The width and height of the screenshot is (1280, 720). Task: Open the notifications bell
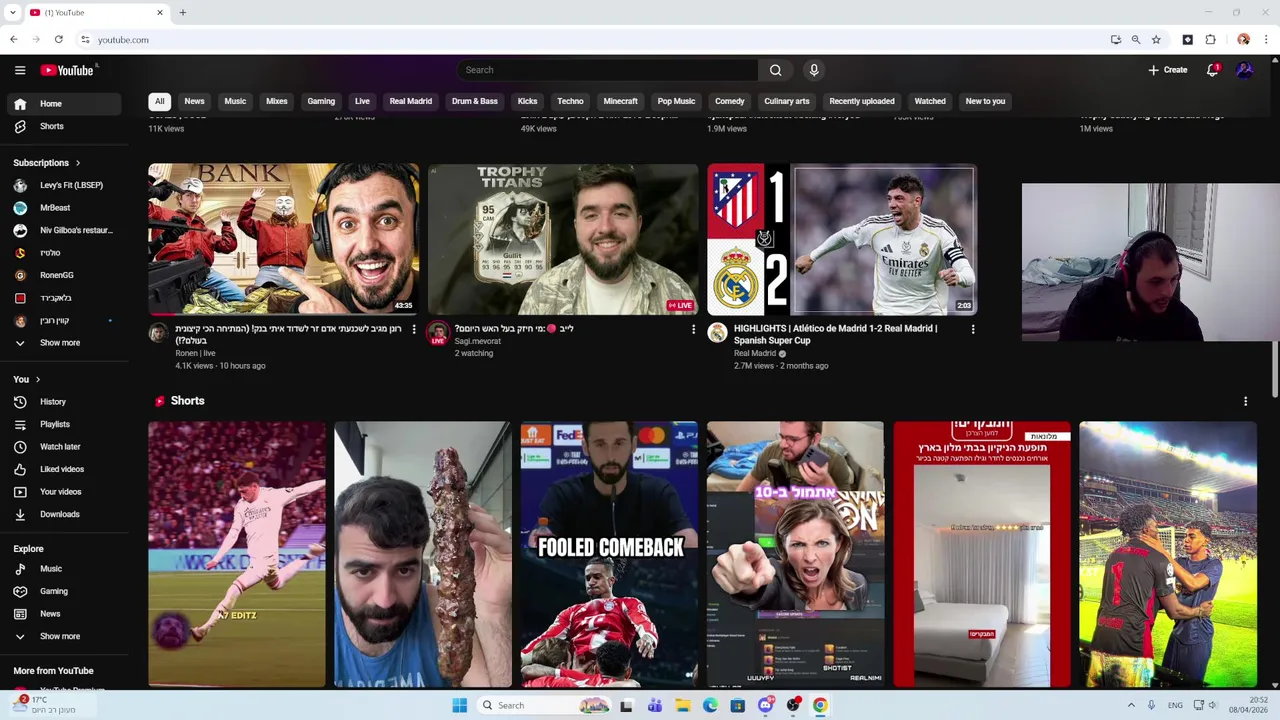pos(1212,70)
